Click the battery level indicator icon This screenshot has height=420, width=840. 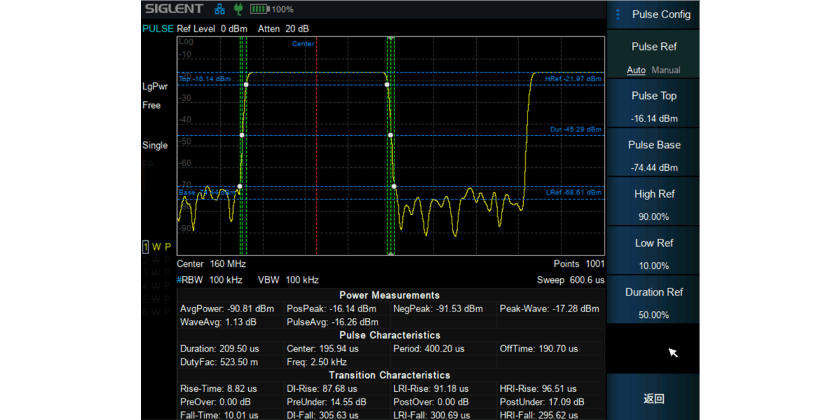pos(260,9)
